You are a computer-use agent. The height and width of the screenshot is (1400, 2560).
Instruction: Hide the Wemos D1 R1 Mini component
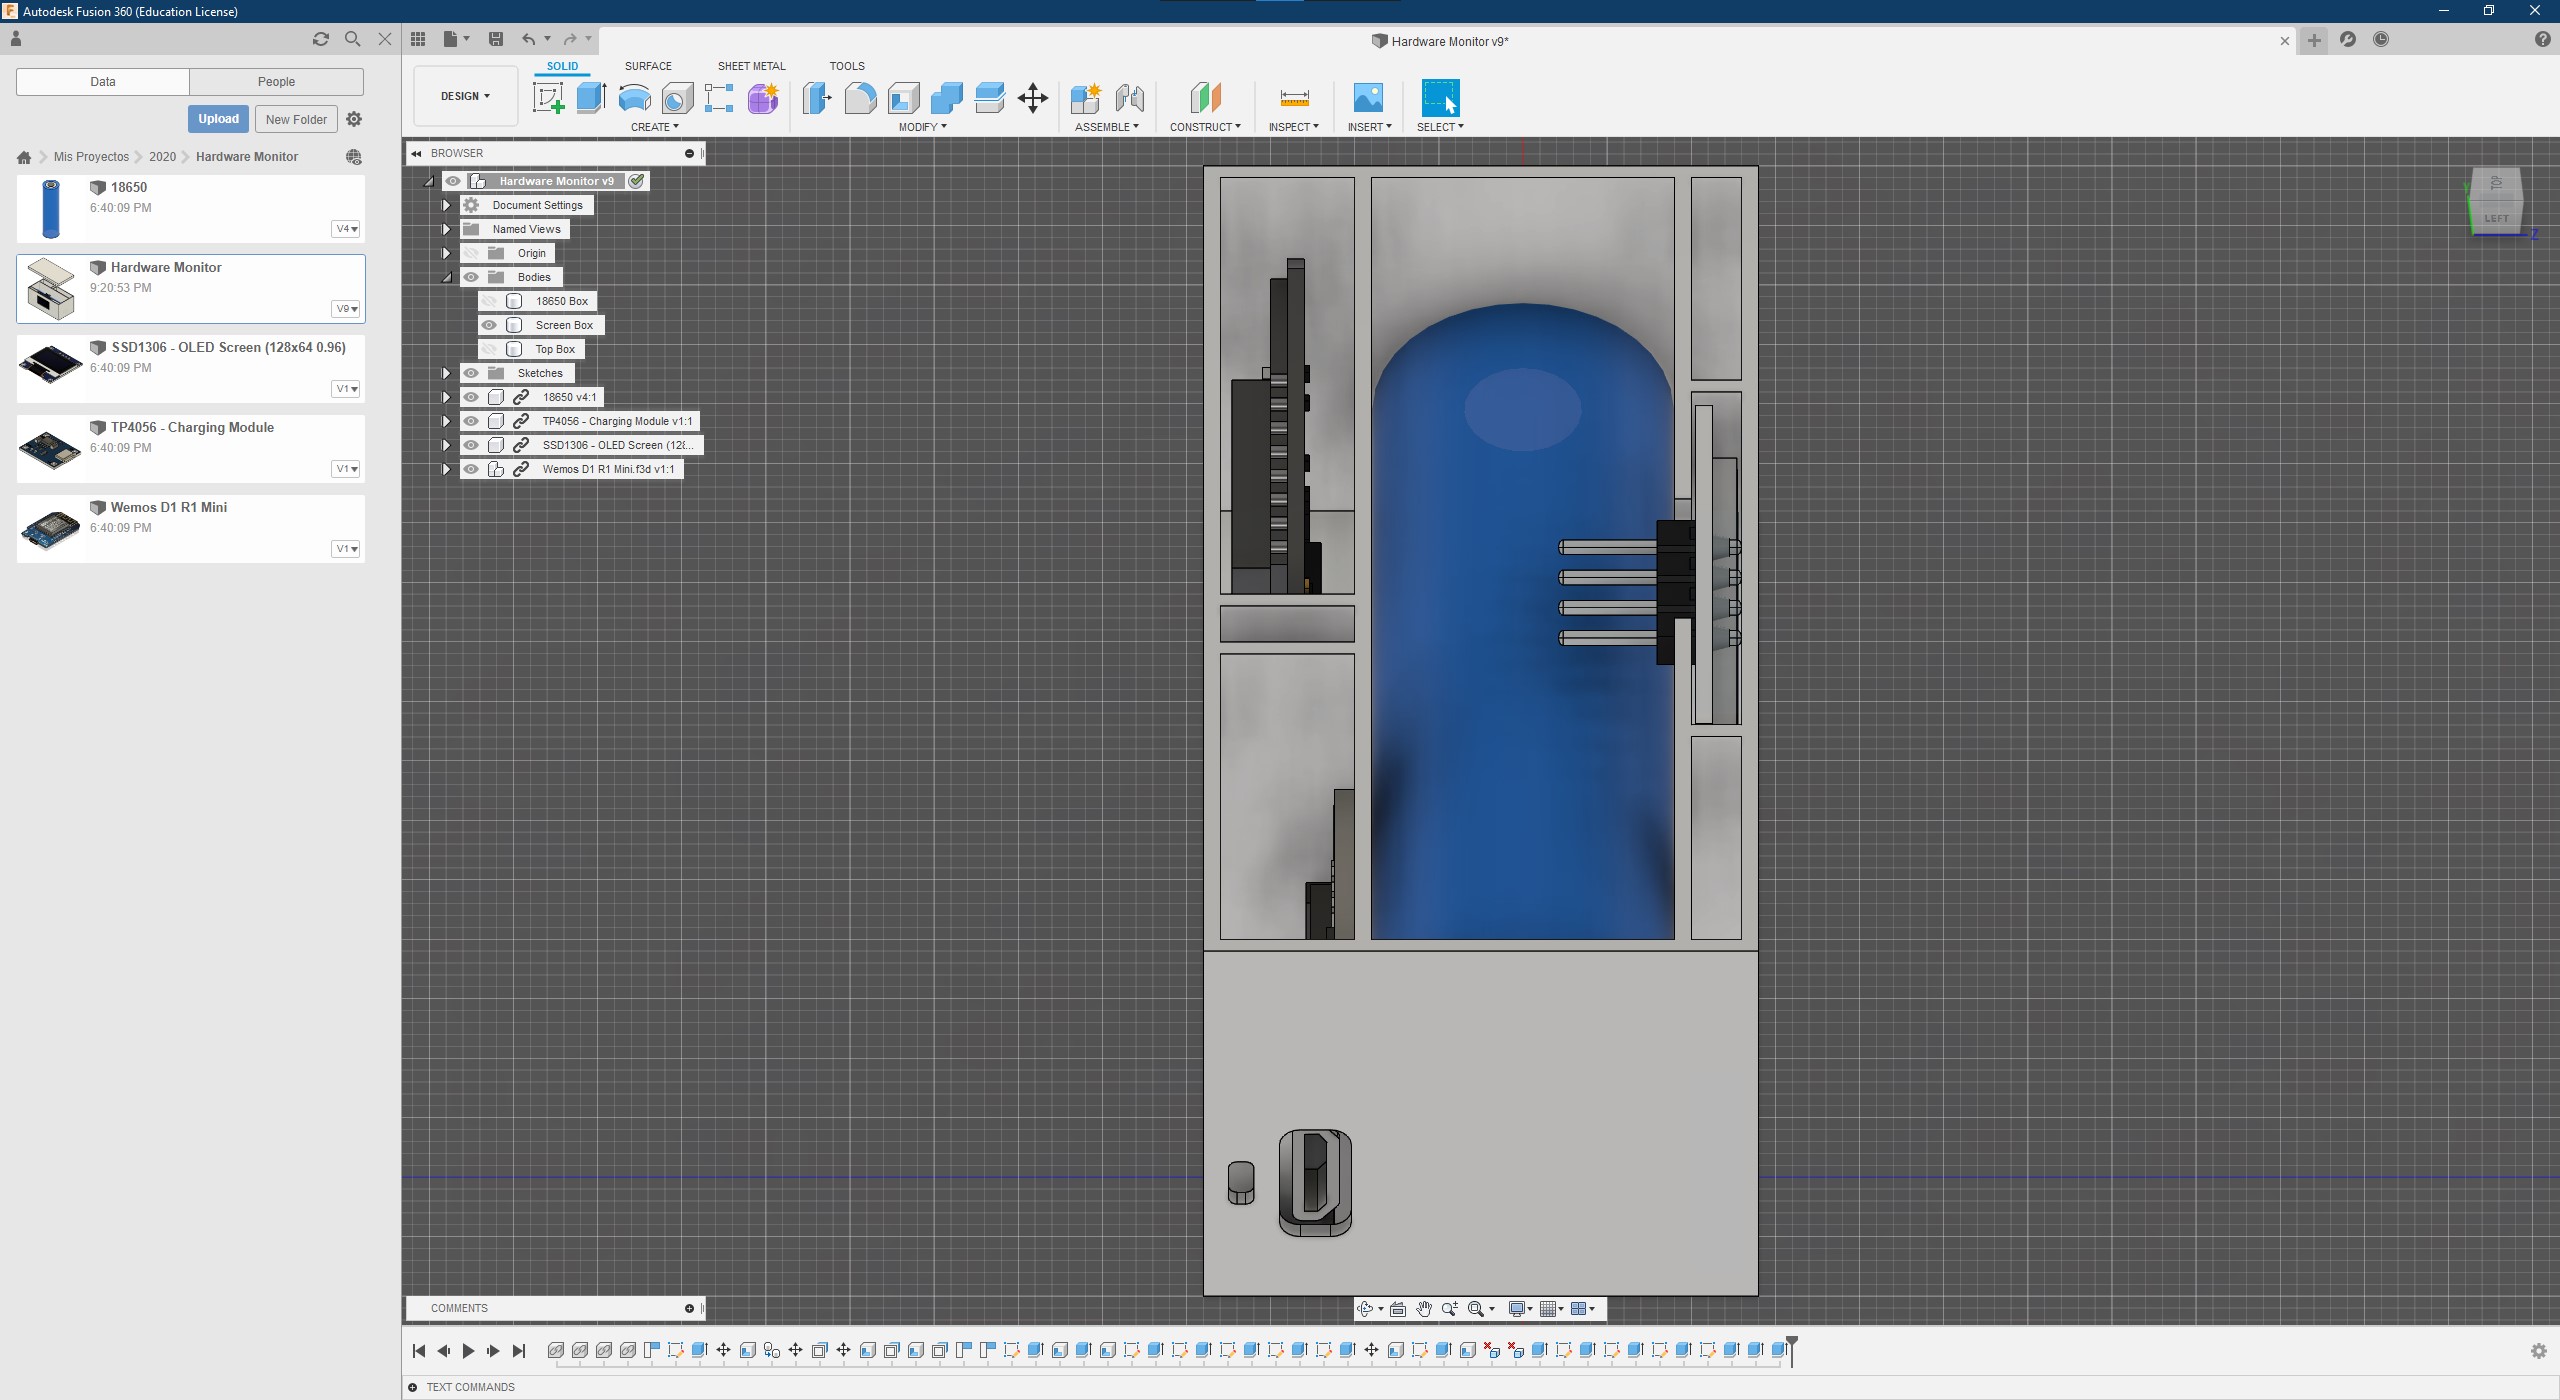(471, 469)
